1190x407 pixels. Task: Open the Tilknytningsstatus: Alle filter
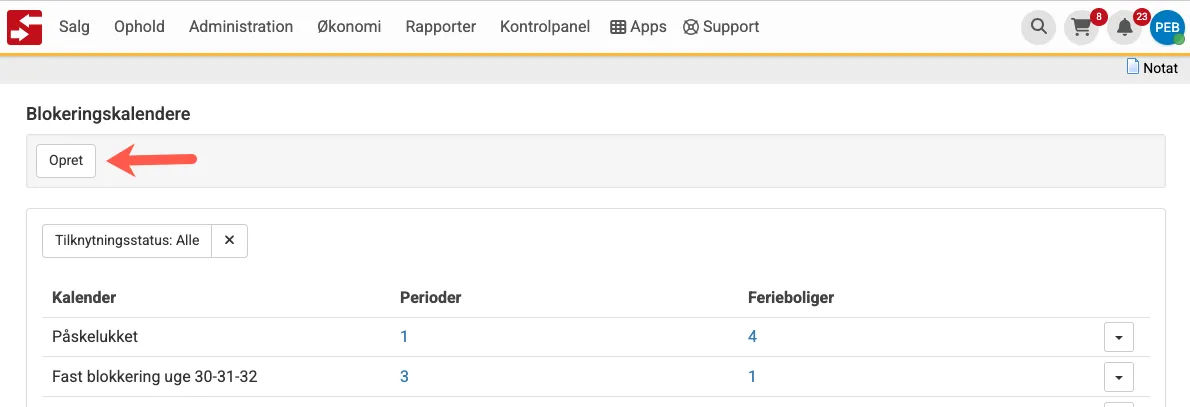(127, 240)
